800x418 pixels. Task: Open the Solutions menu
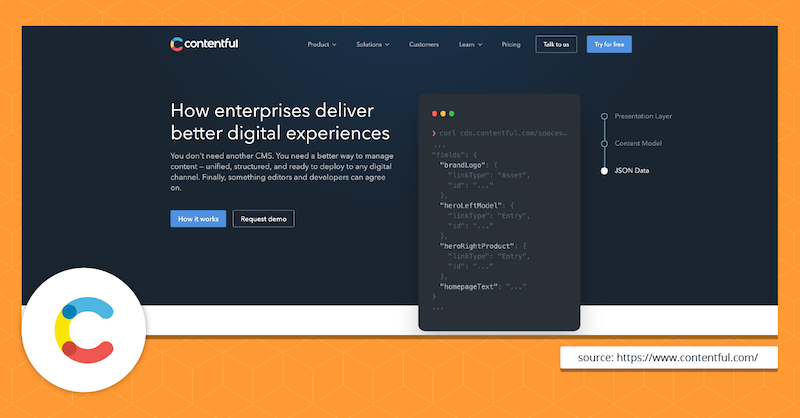372,44
